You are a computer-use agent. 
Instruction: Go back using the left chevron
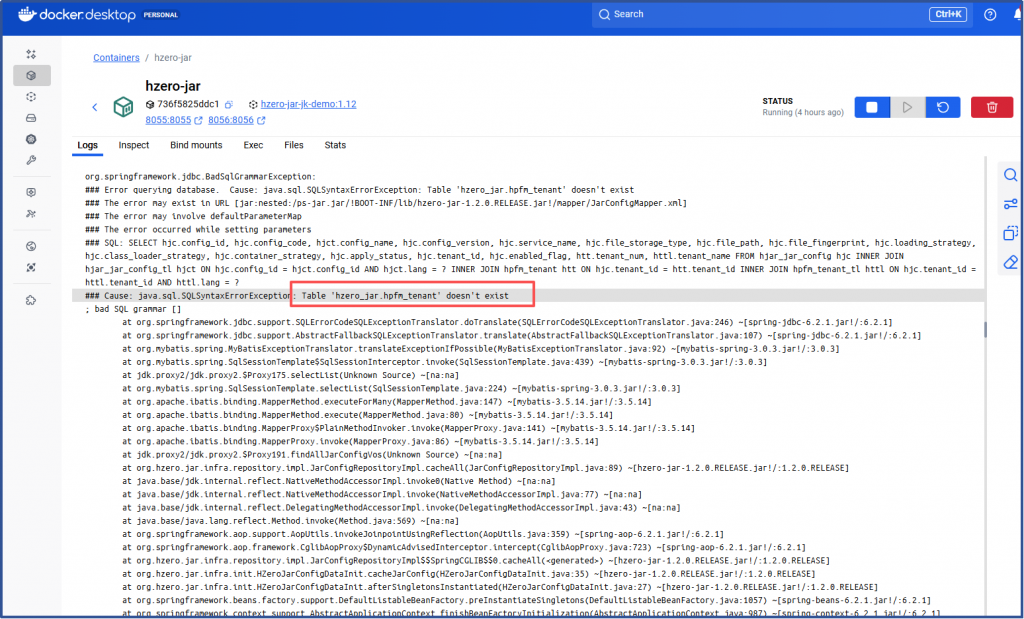pos(95,107)
